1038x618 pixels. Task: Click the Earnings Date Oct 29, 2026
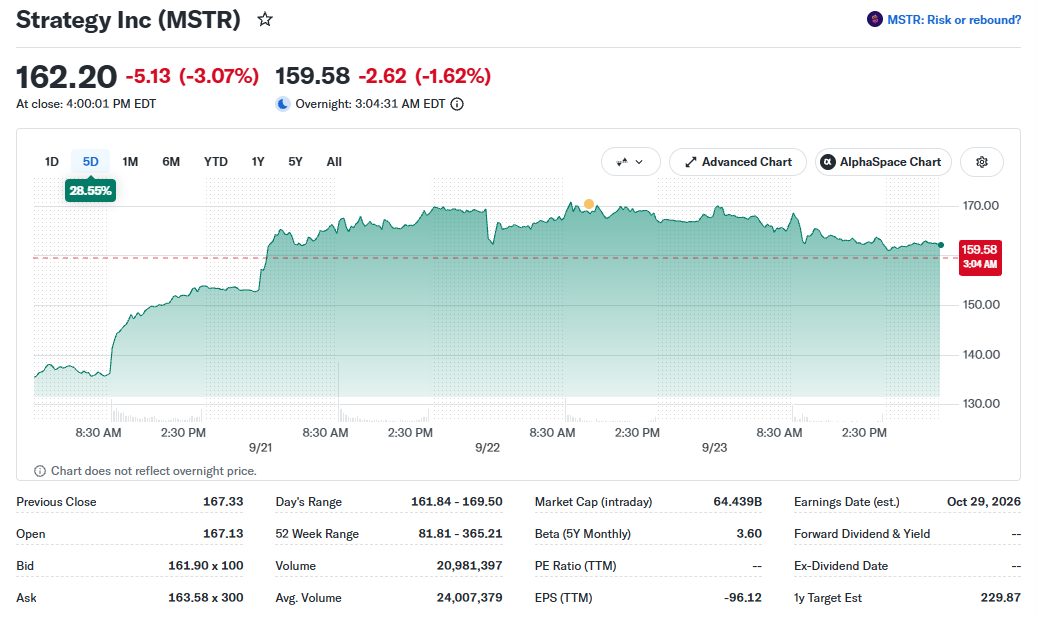(984, 502)
